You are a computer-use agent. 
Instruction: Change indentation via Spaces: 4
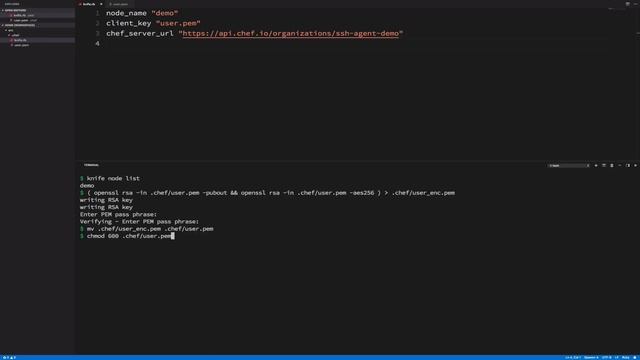pos(591,358)
